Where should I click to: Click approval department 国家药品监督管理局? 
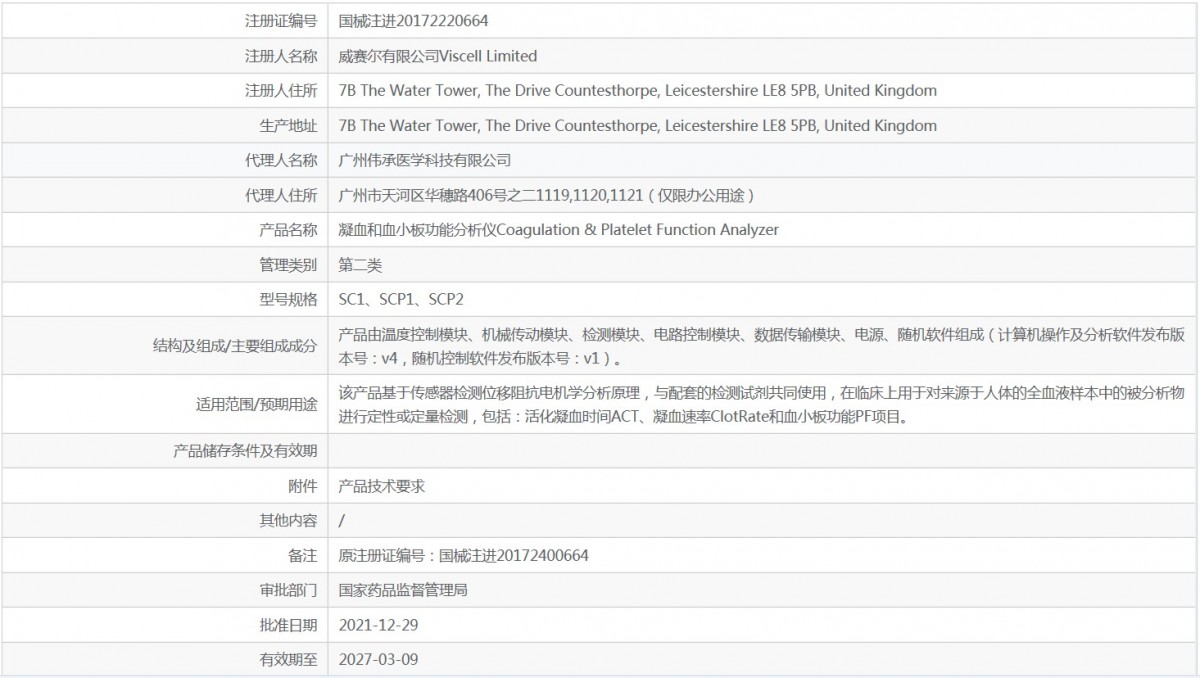pyautogui.click(x=403, y=590)
